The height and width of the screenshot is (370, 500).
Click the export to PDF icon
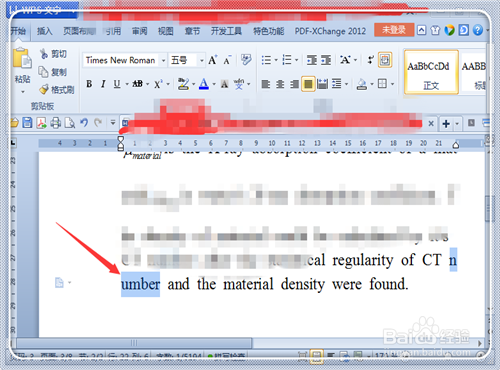[41, 123]
